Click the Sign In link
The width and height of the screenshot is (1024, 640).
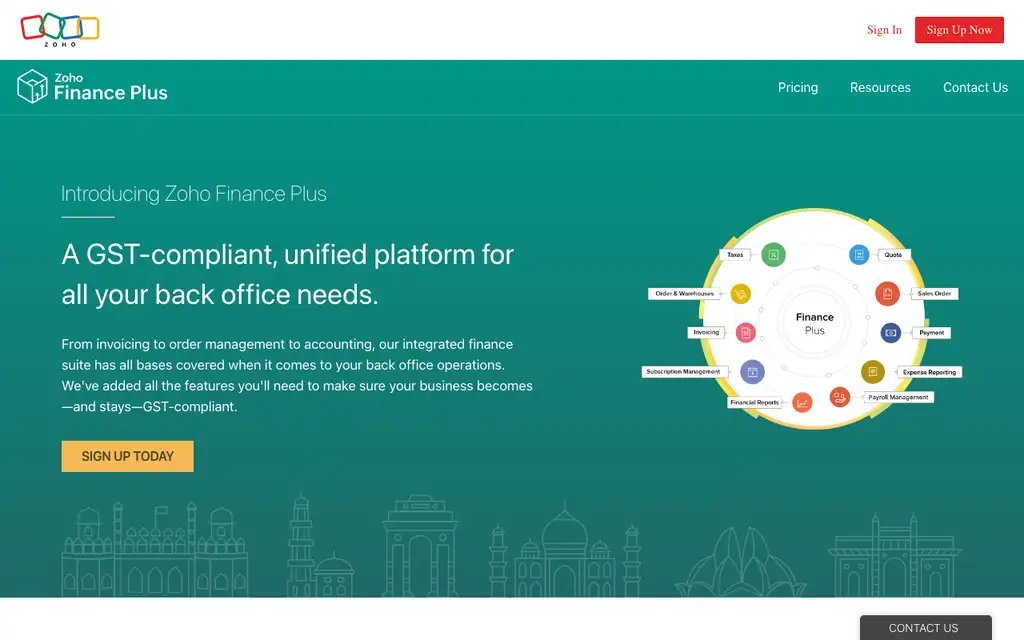(884, 30)
